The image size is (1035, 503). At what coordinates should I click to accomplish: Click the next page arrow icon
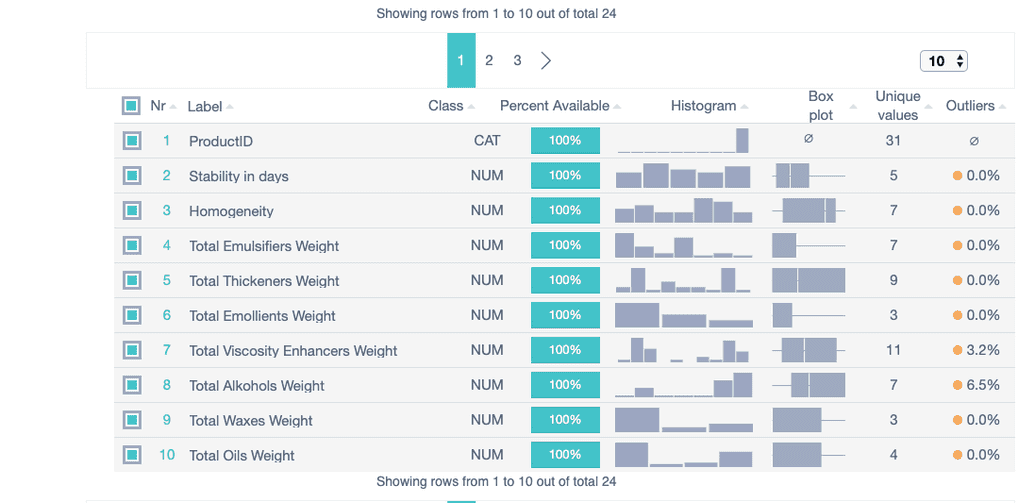point(546,61)
